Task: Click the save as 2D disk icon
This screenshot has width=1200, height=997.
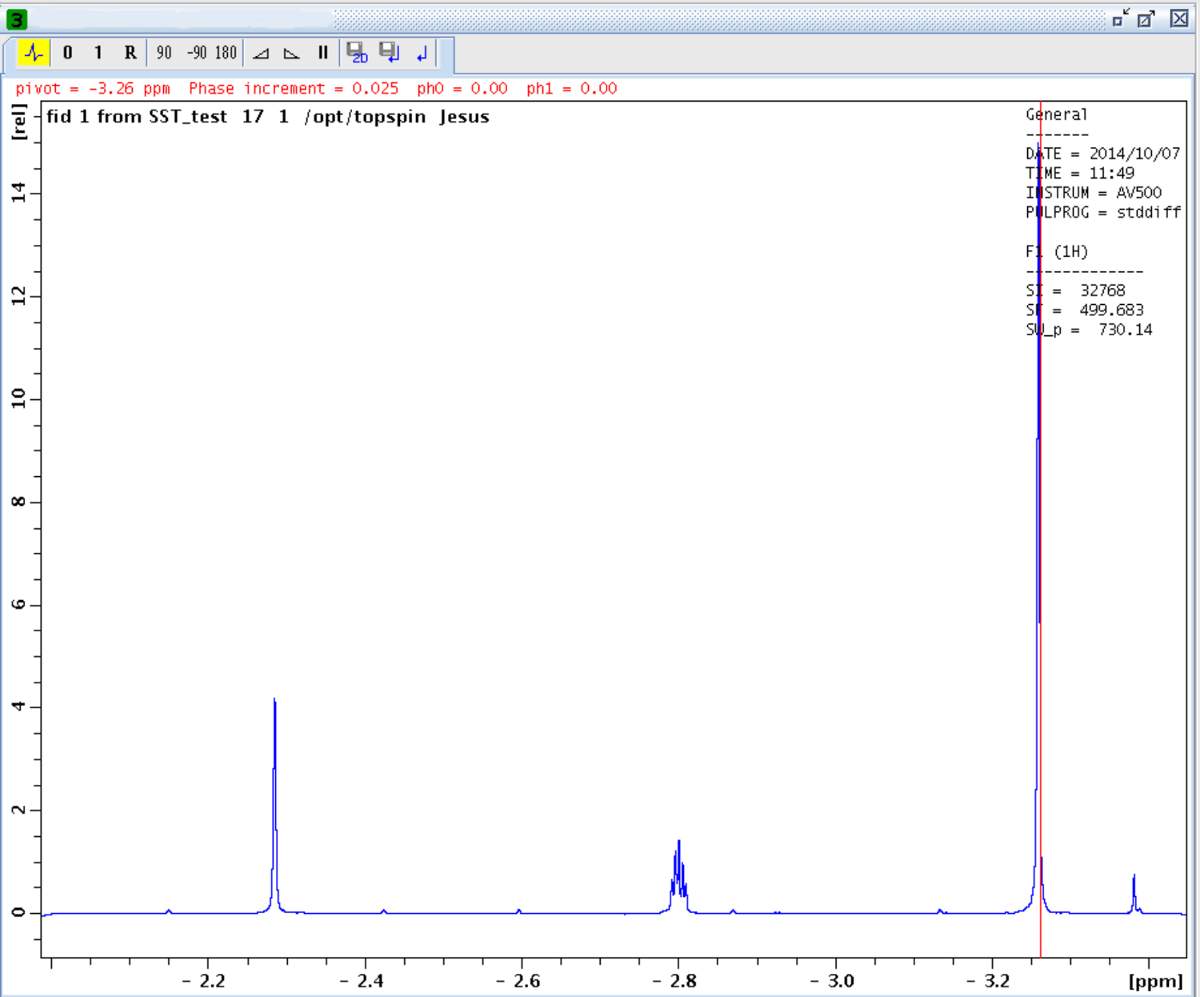Action: (x=357, y=52)
